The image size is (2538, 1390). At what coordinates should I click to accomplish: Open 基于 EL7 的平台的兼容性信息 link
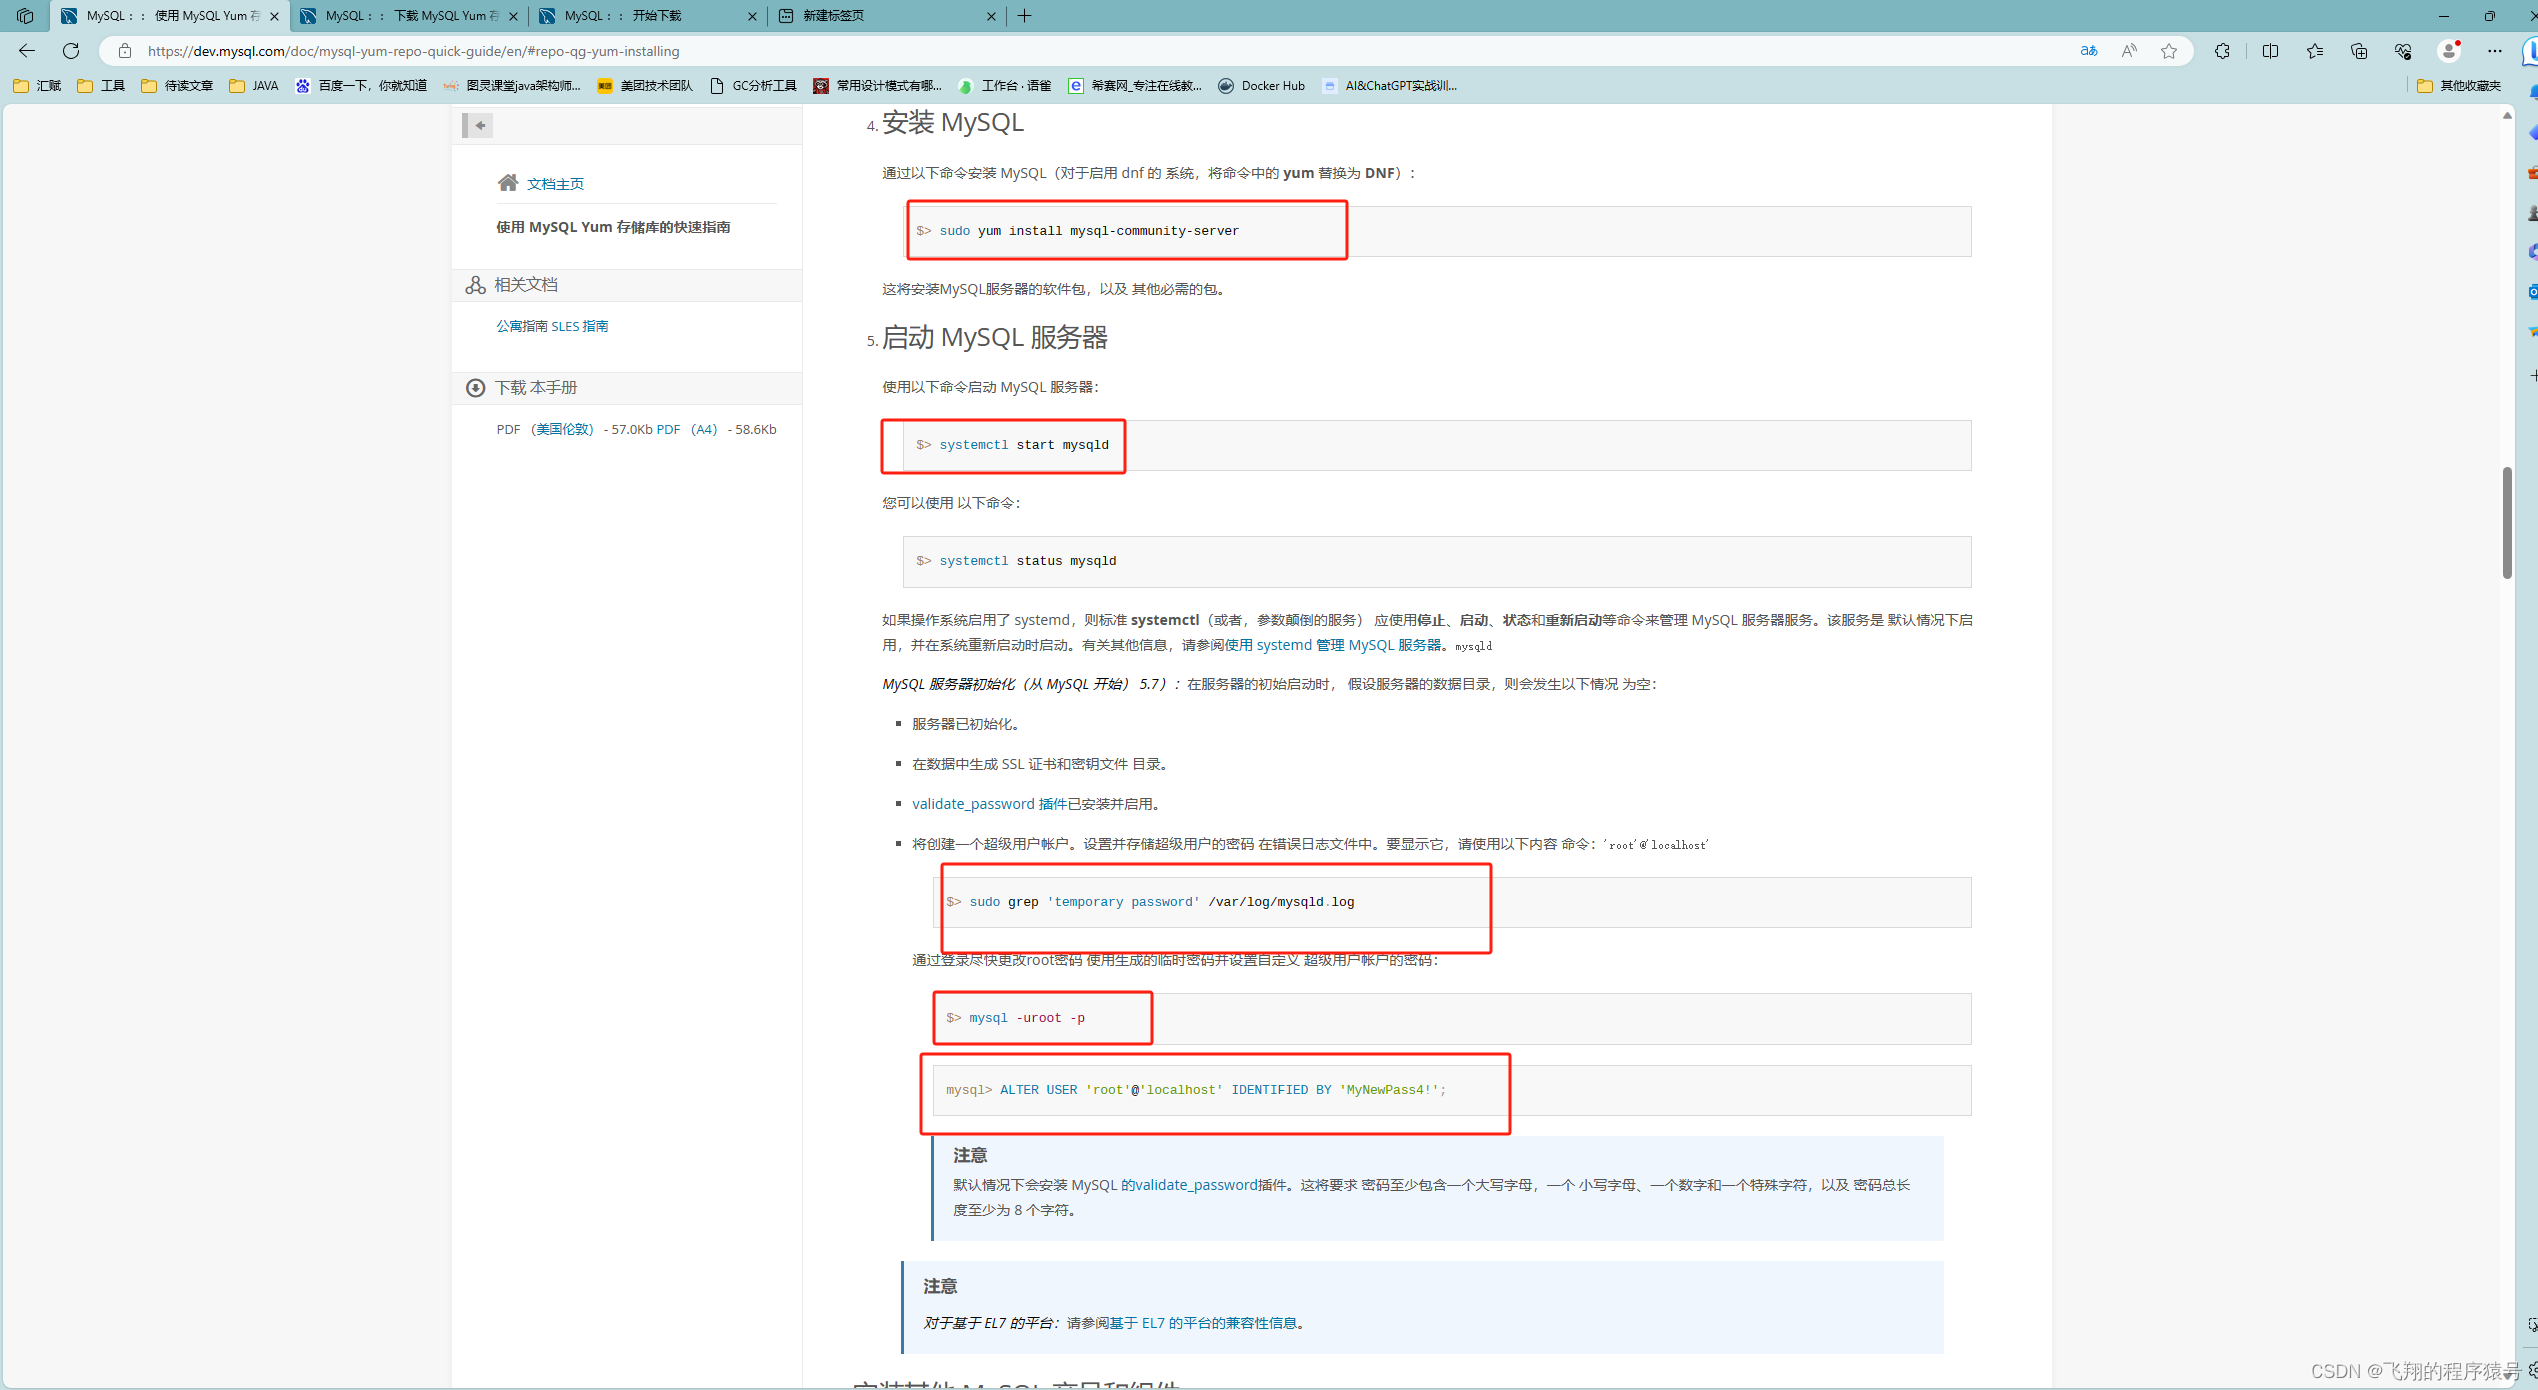coord(1203,1323)
